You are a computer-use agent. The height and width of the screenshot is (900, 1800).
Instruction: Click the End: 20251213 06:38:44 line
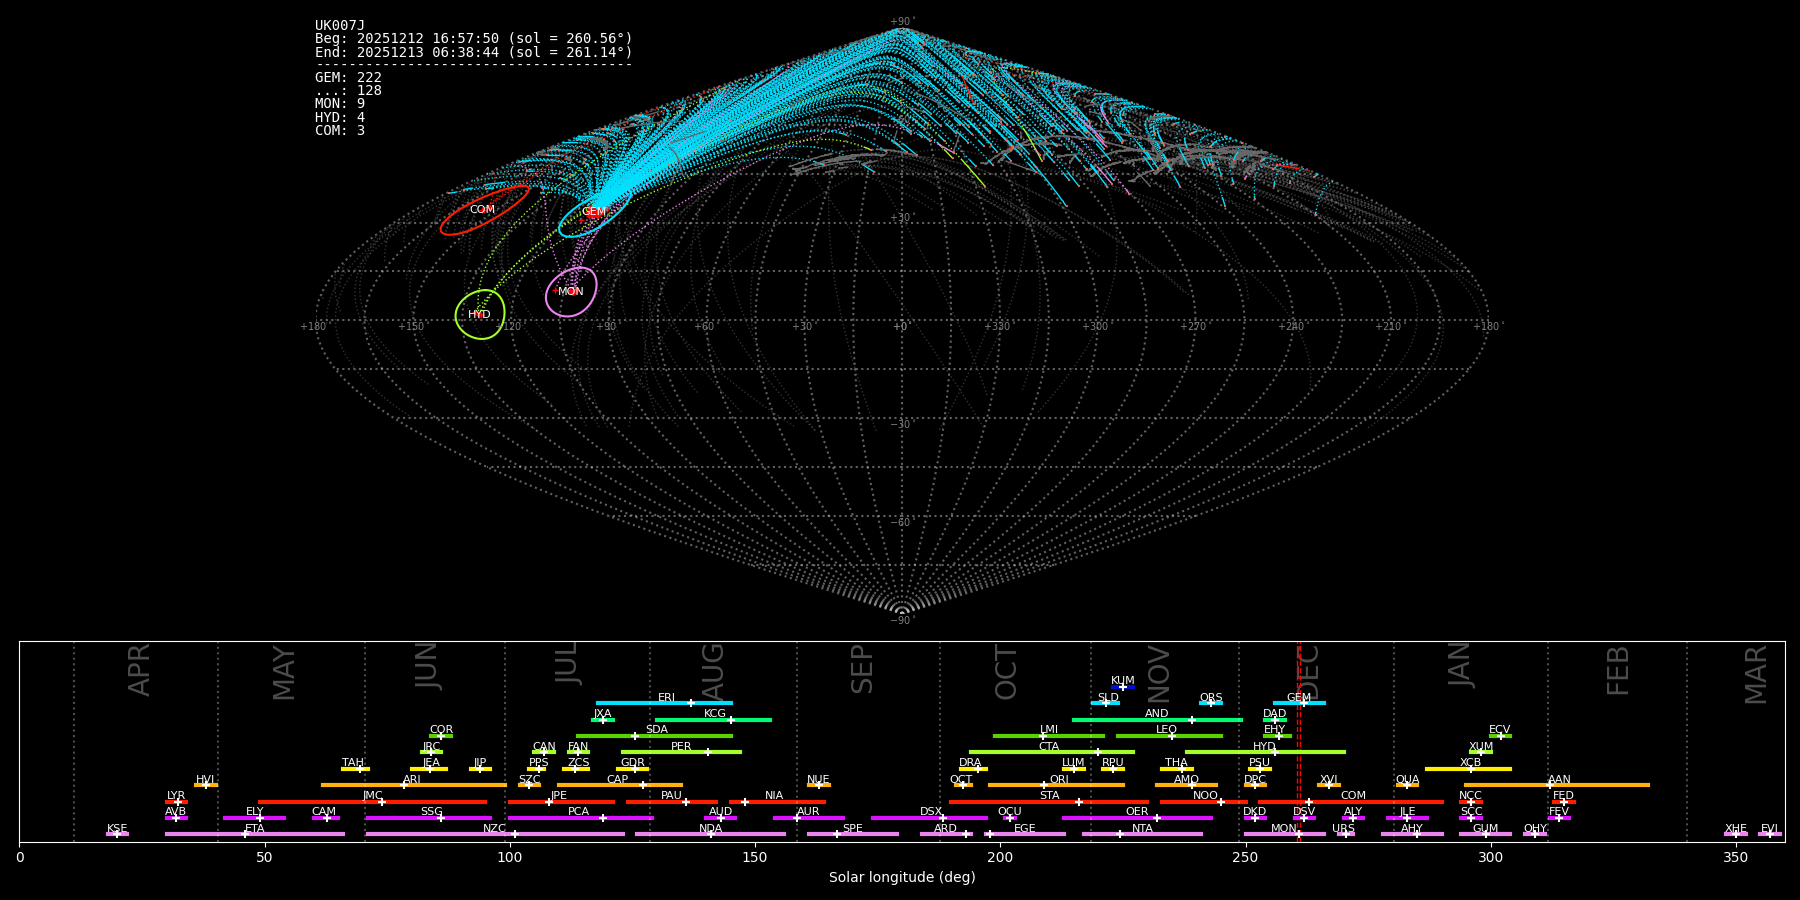[x=474, y=52]
